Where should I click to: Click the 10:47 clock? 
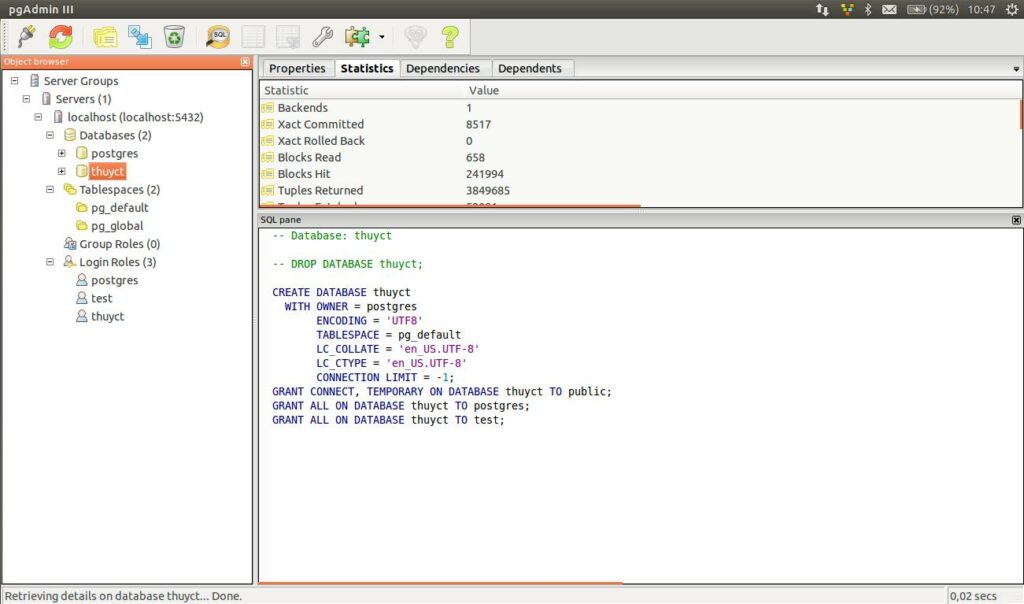[x=982, y=9]
